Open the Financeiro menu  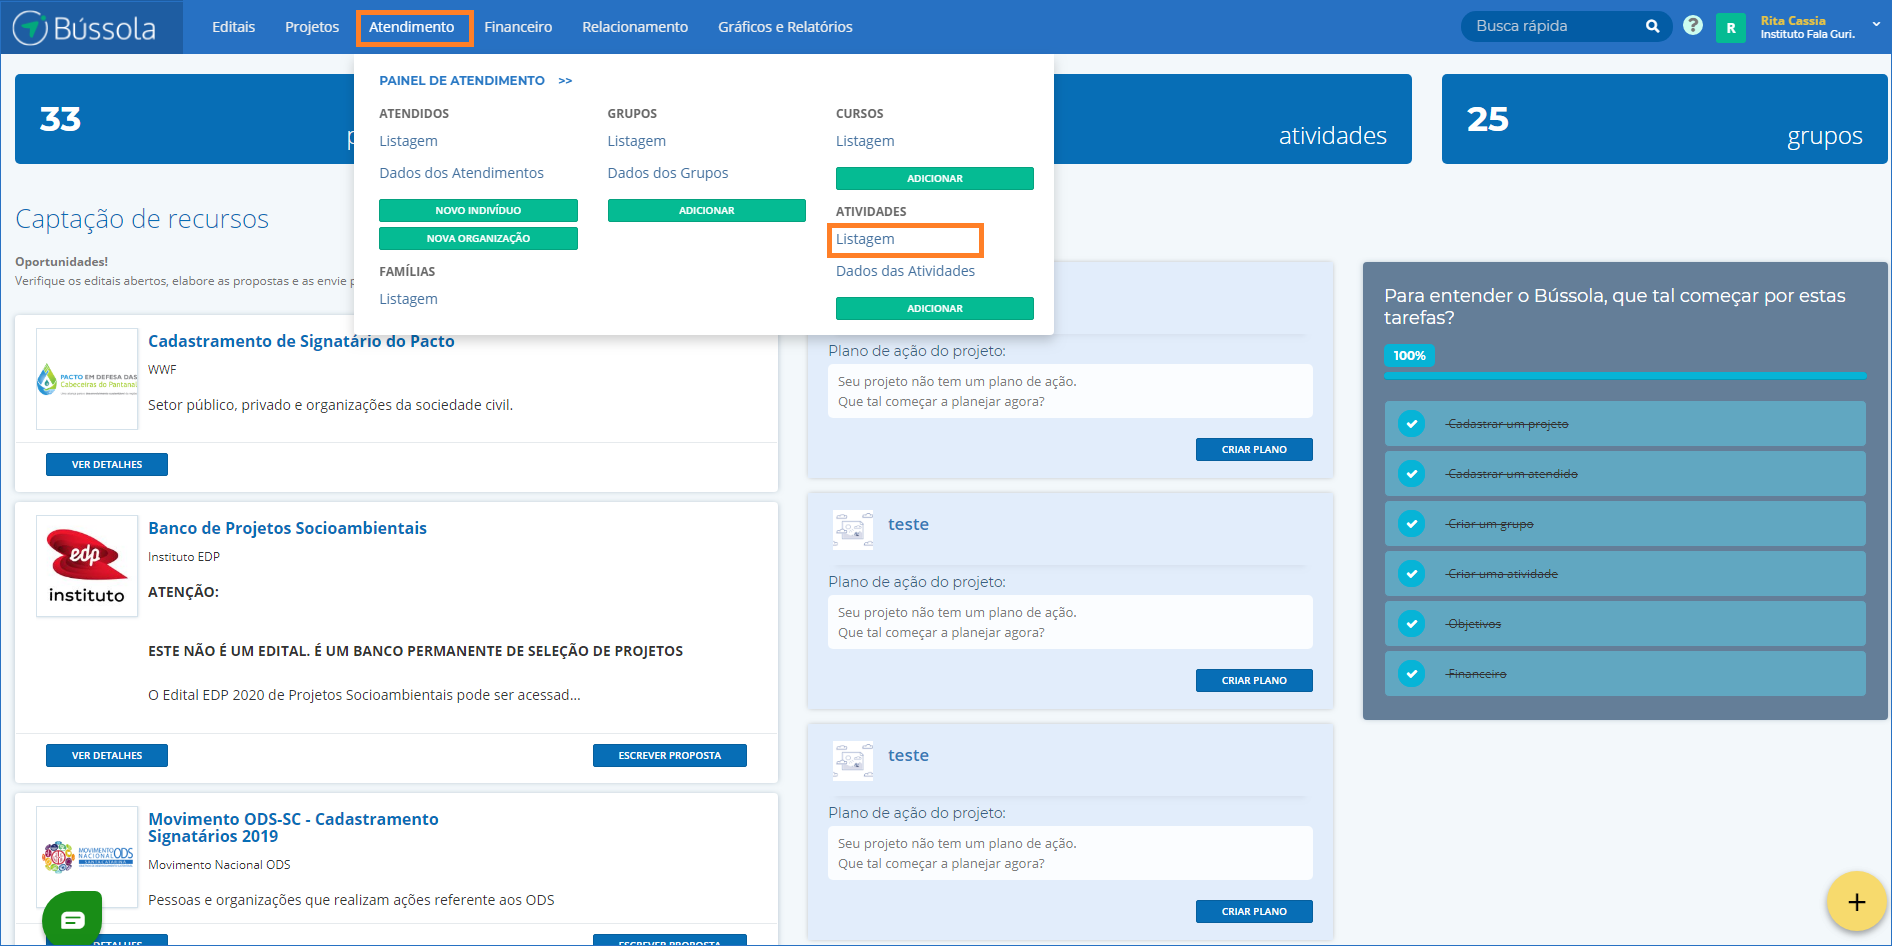(x=518, y=27)
